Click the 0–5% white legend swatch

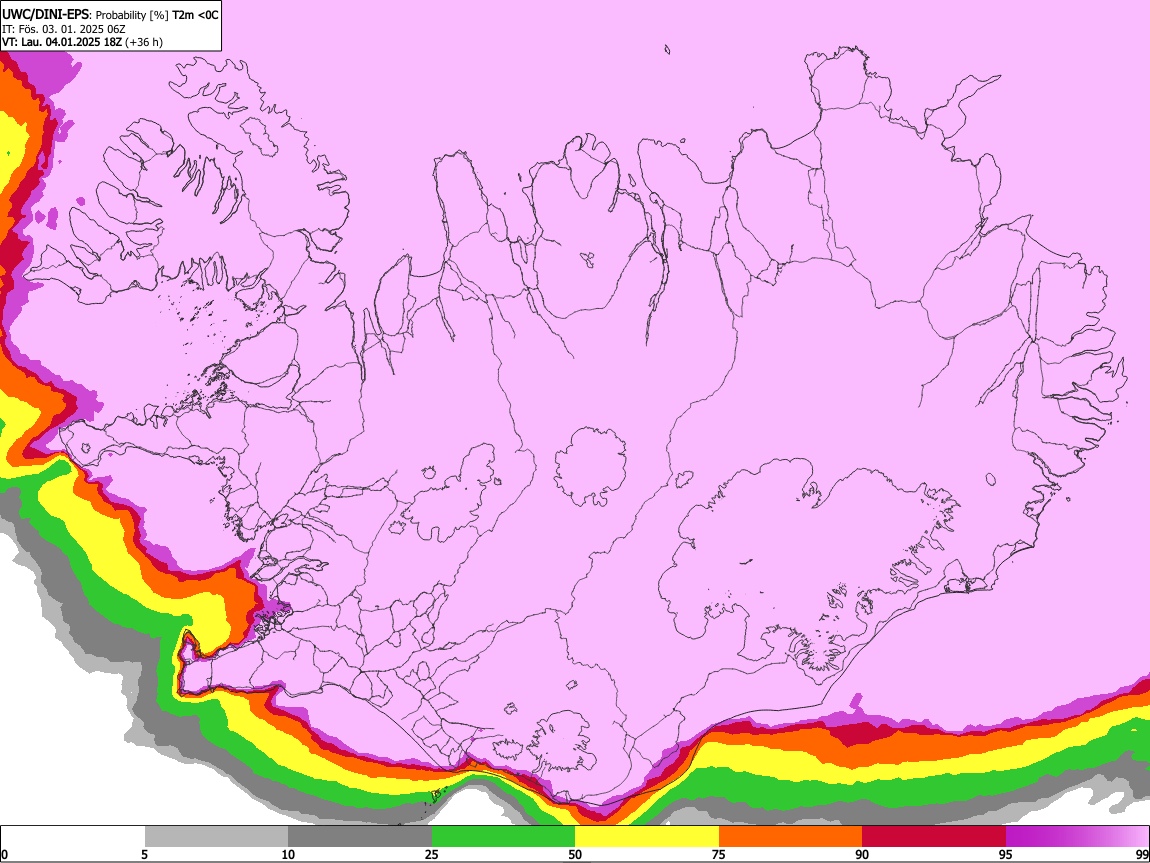[x=73, y=836]
